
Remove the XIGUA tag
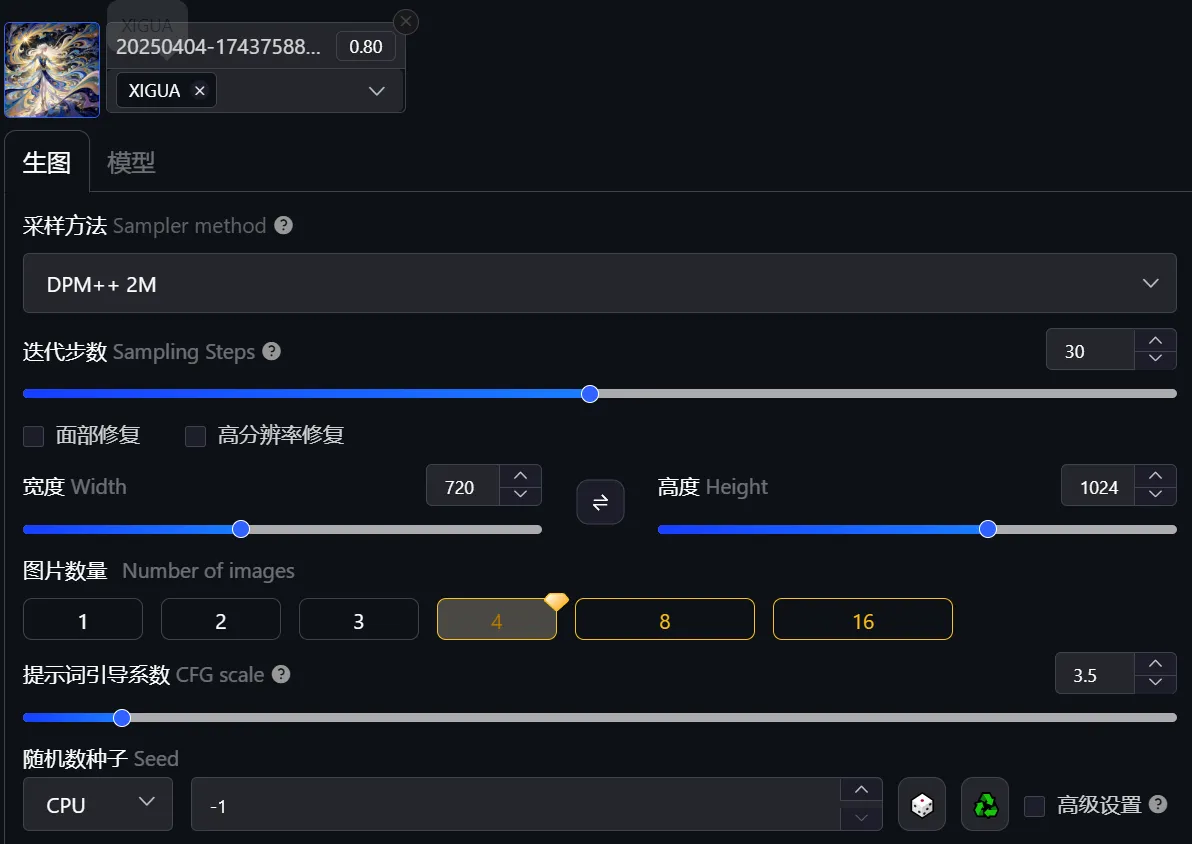coord(199,91)
